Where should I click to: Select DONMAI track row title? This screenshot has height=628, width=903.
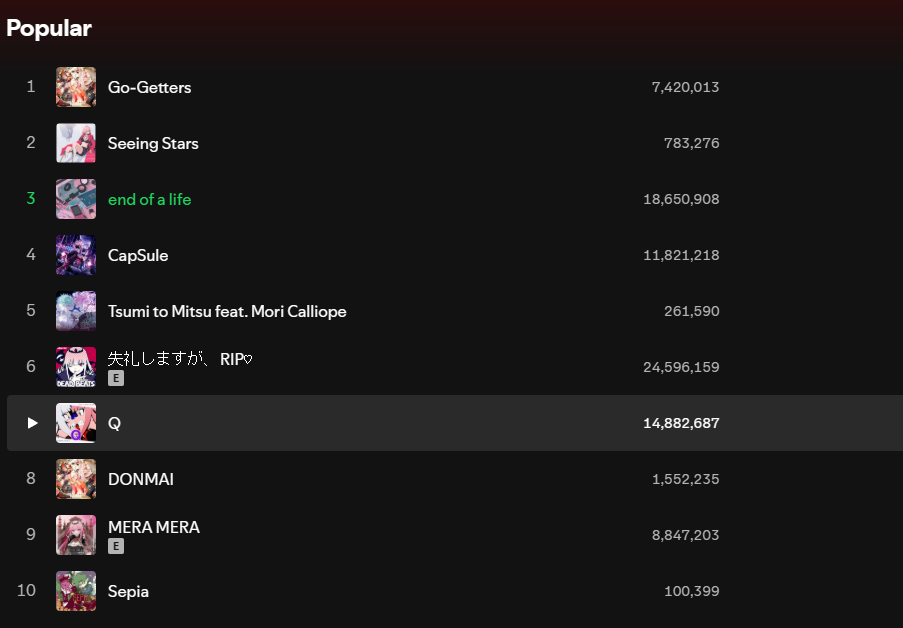[x=141, y=479]
